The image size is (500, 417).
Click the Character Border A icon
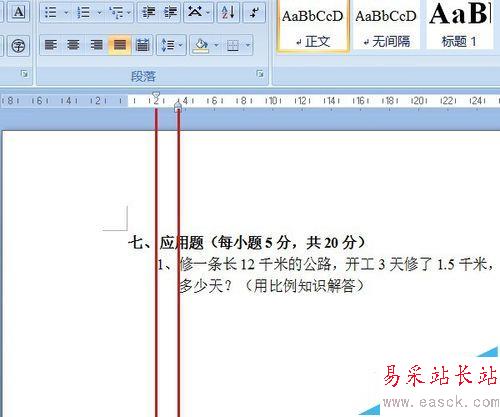pos(19,12)
